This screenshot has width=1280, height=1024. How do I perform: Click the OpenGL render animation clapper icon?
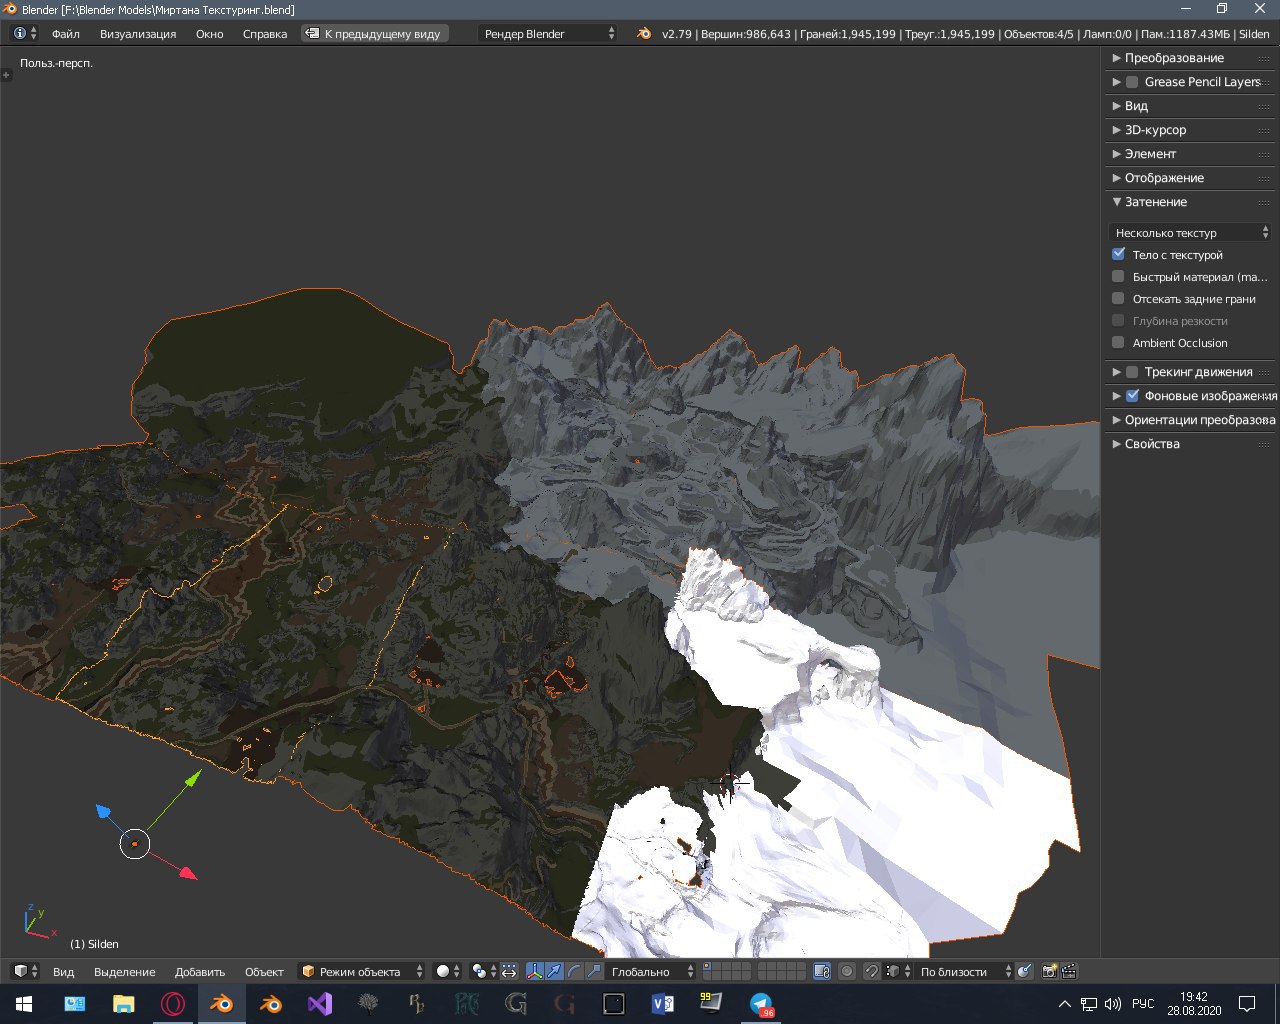[1069, 971]
